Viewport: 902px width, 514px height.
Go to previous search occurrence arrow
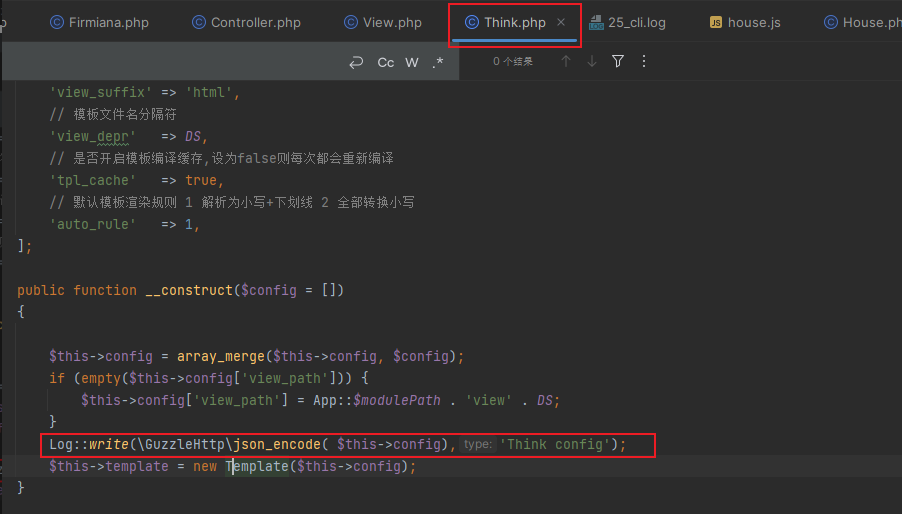566,61
